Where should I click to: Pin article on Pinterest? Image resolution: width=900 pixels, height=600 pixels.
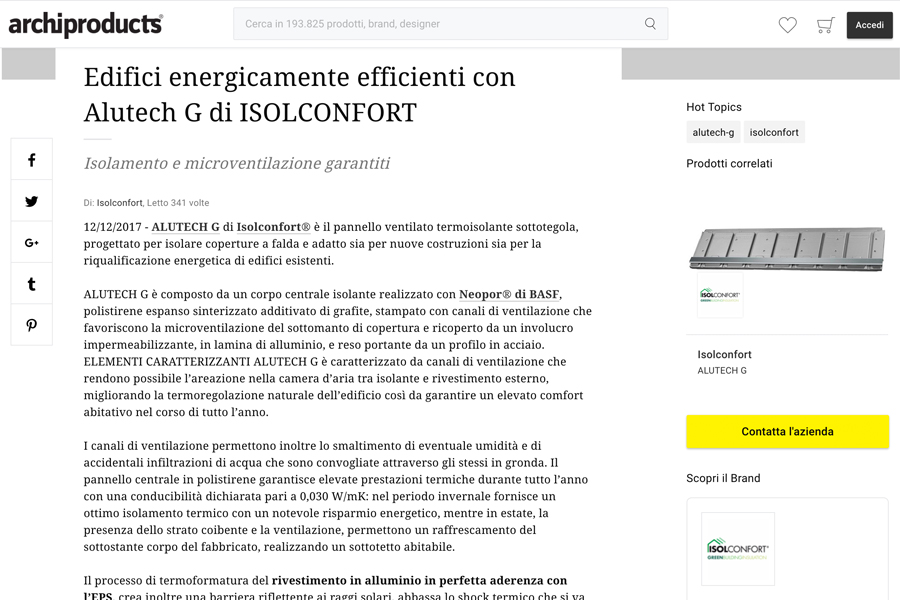click(x=32, y=325)
